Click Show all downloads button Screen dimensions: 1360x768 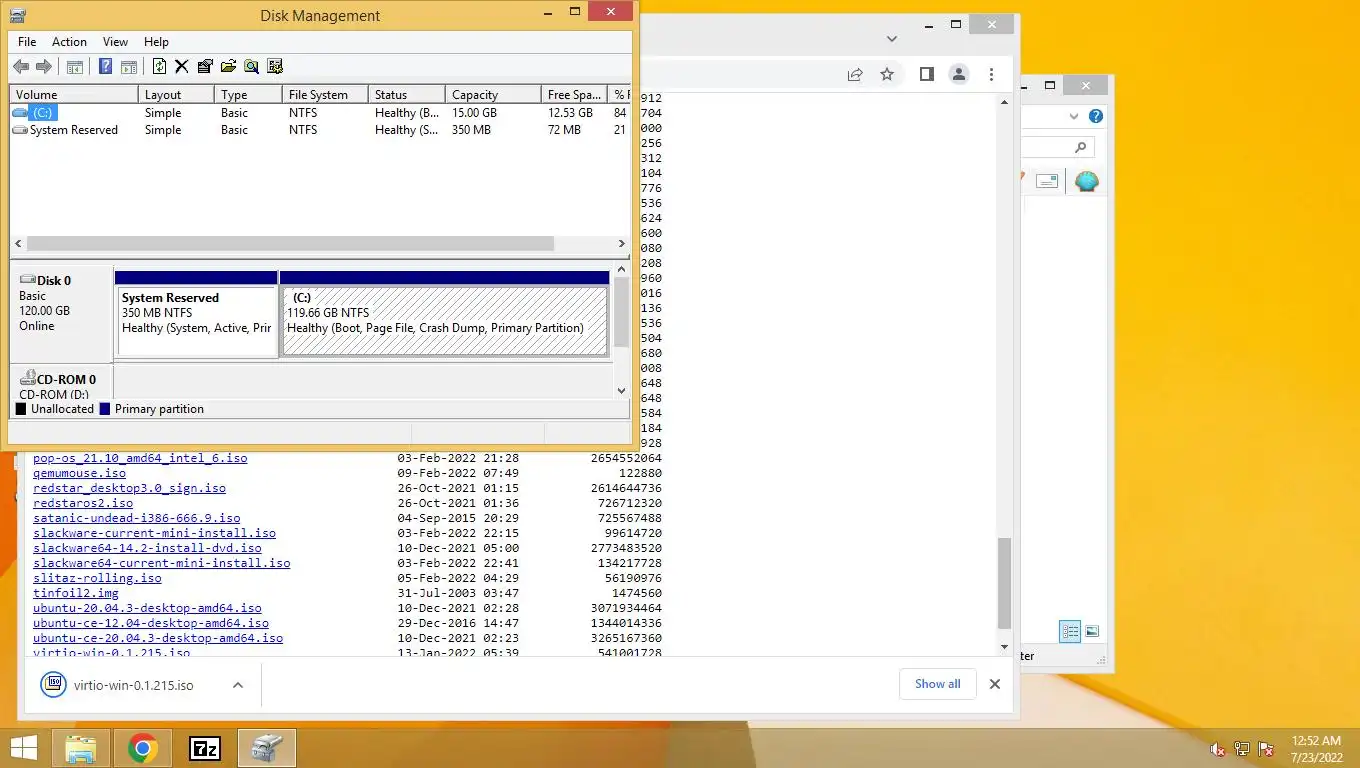pos(937,684)
